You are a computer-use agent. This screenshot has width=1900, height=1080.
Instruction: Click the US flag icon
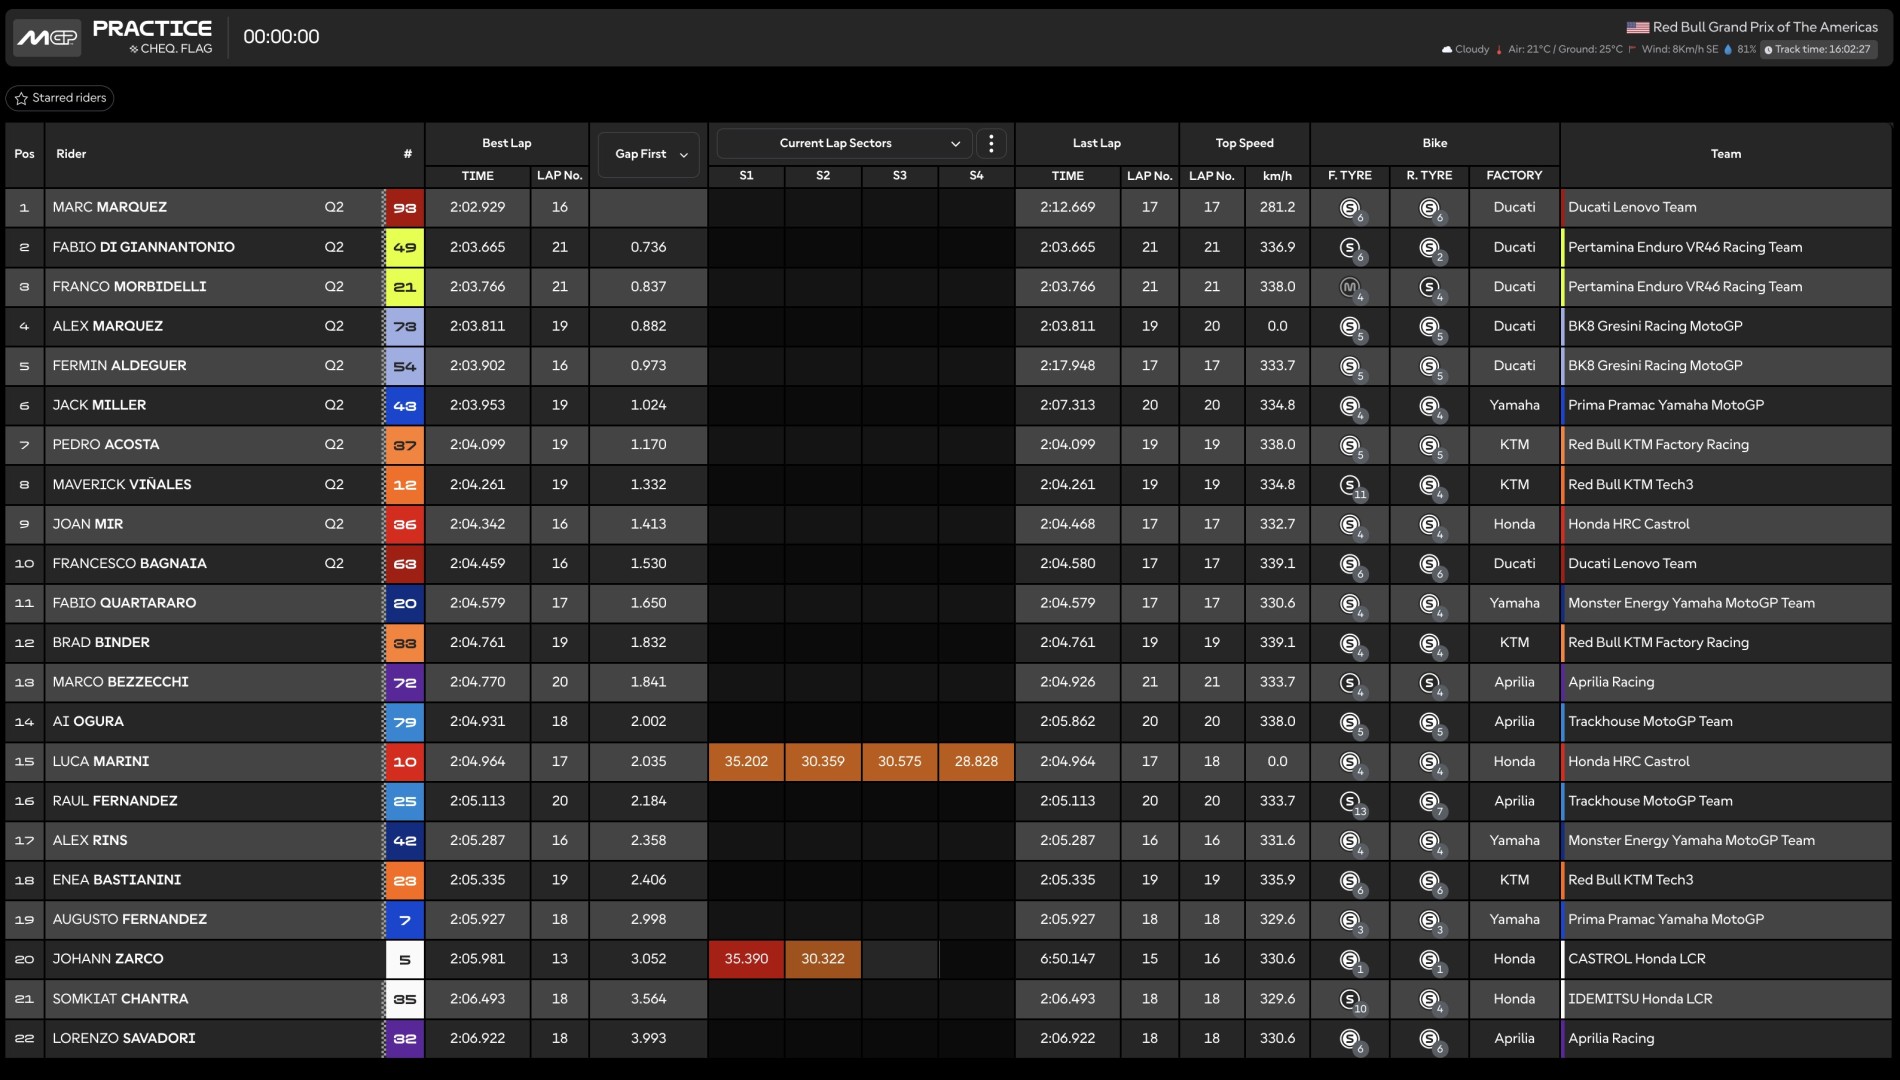pyautogui.click(x=1637, y=28)
